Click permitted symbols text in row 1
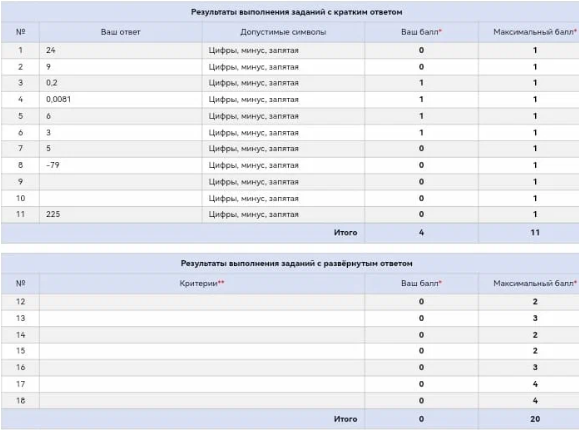This screenshot has width=579, height=430. click(x=253, y=50)
